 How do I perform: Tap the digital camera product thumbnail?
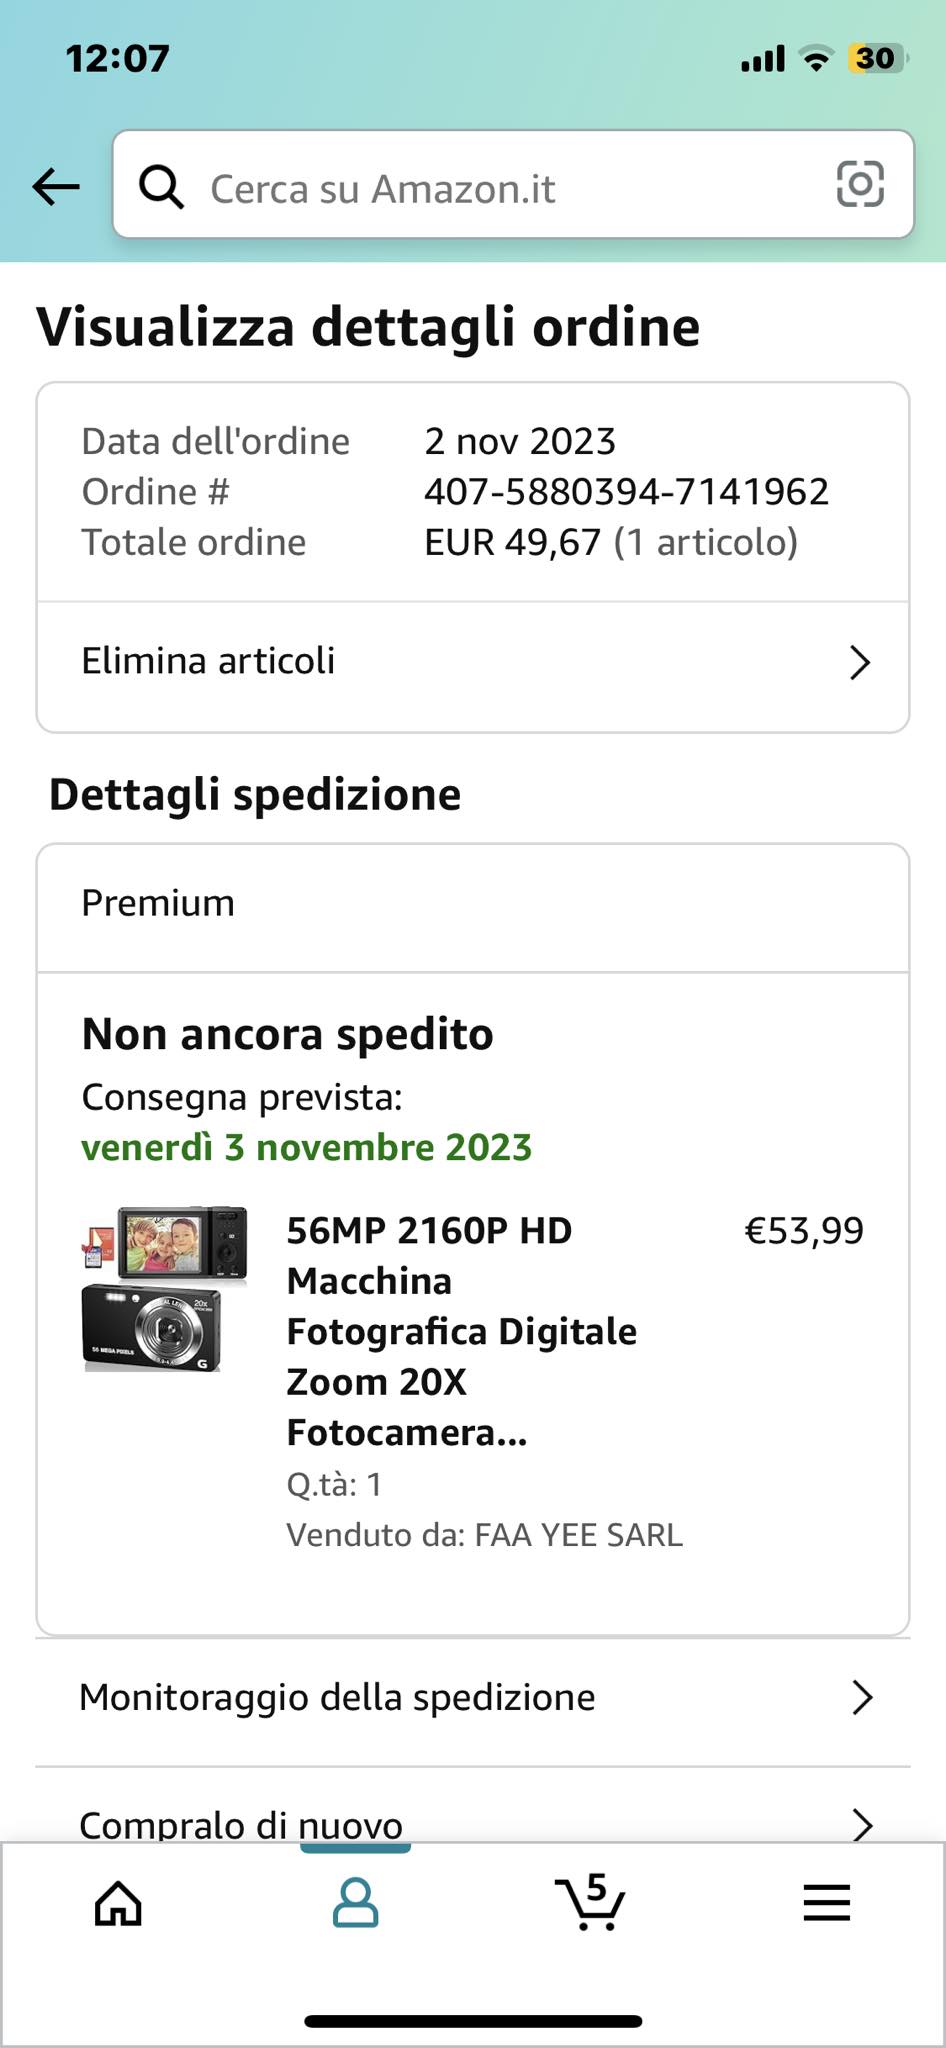165,1288
